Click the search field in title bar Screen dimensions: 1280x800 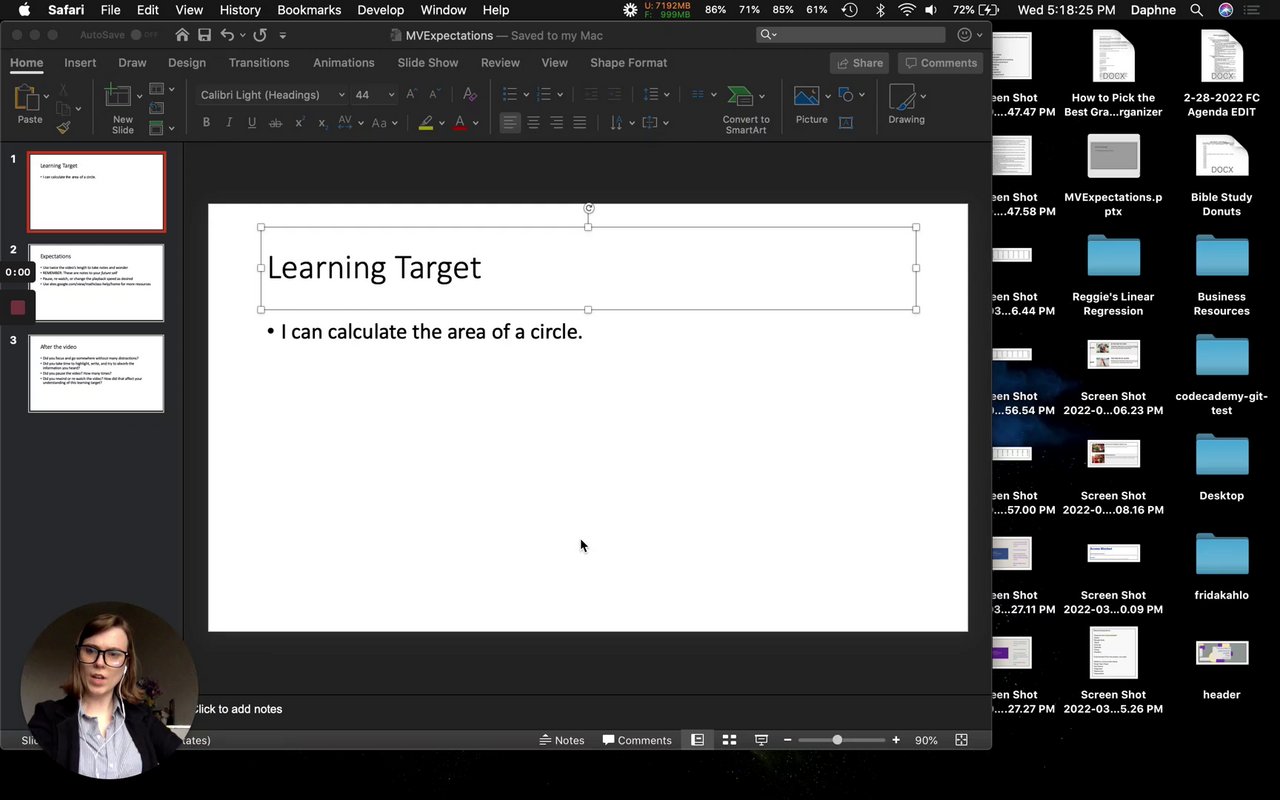point(851,35)
